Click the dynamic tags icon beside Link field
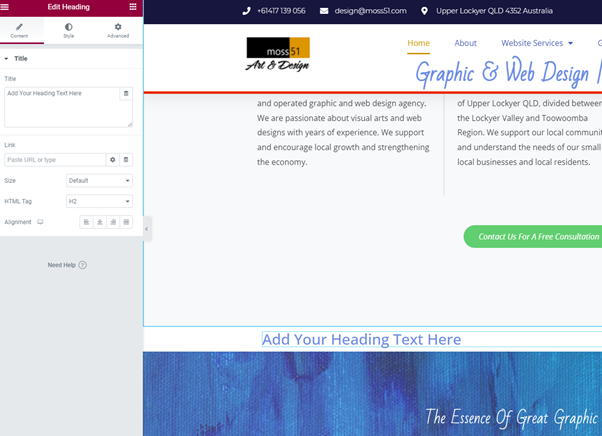The height and width of the screenshot is (436, 602). click(126, 160)
